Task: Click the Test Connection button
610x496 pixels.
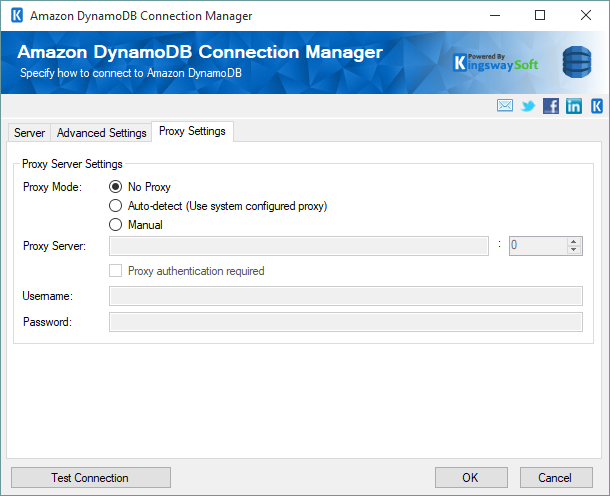Action: (91, 477)
